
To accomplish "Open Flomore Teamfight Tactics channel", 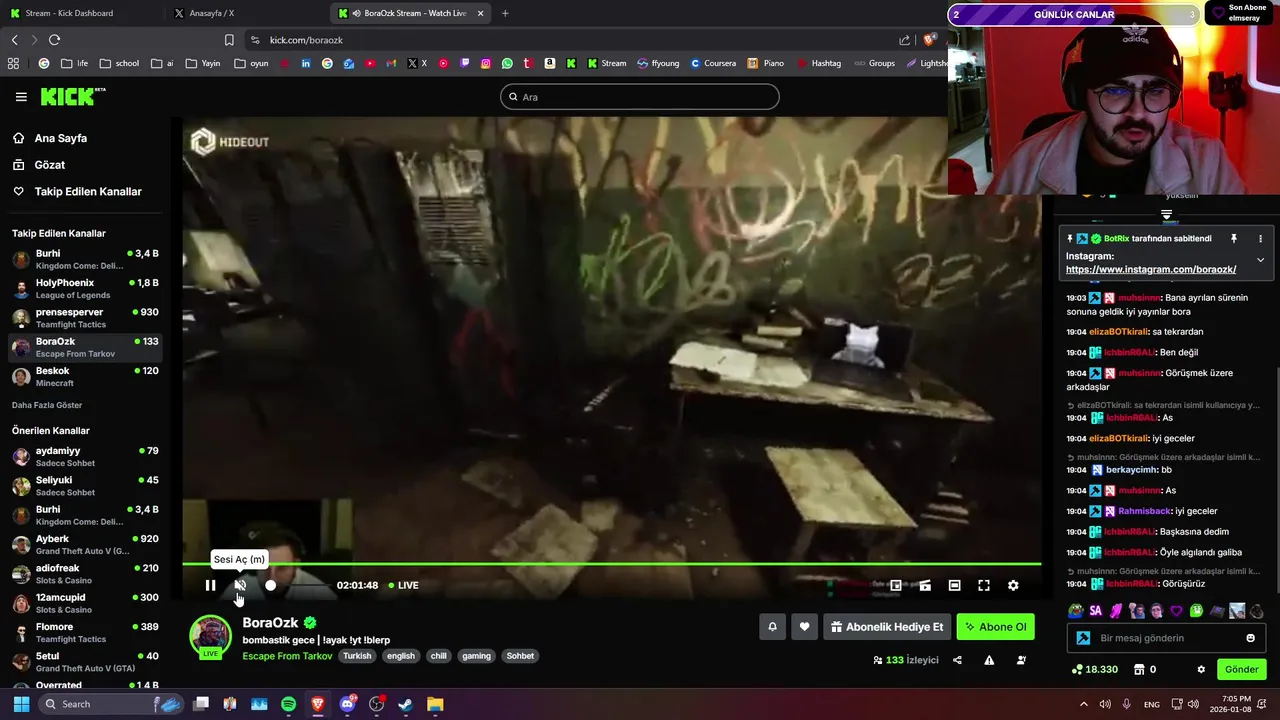I will coord(85,633).
